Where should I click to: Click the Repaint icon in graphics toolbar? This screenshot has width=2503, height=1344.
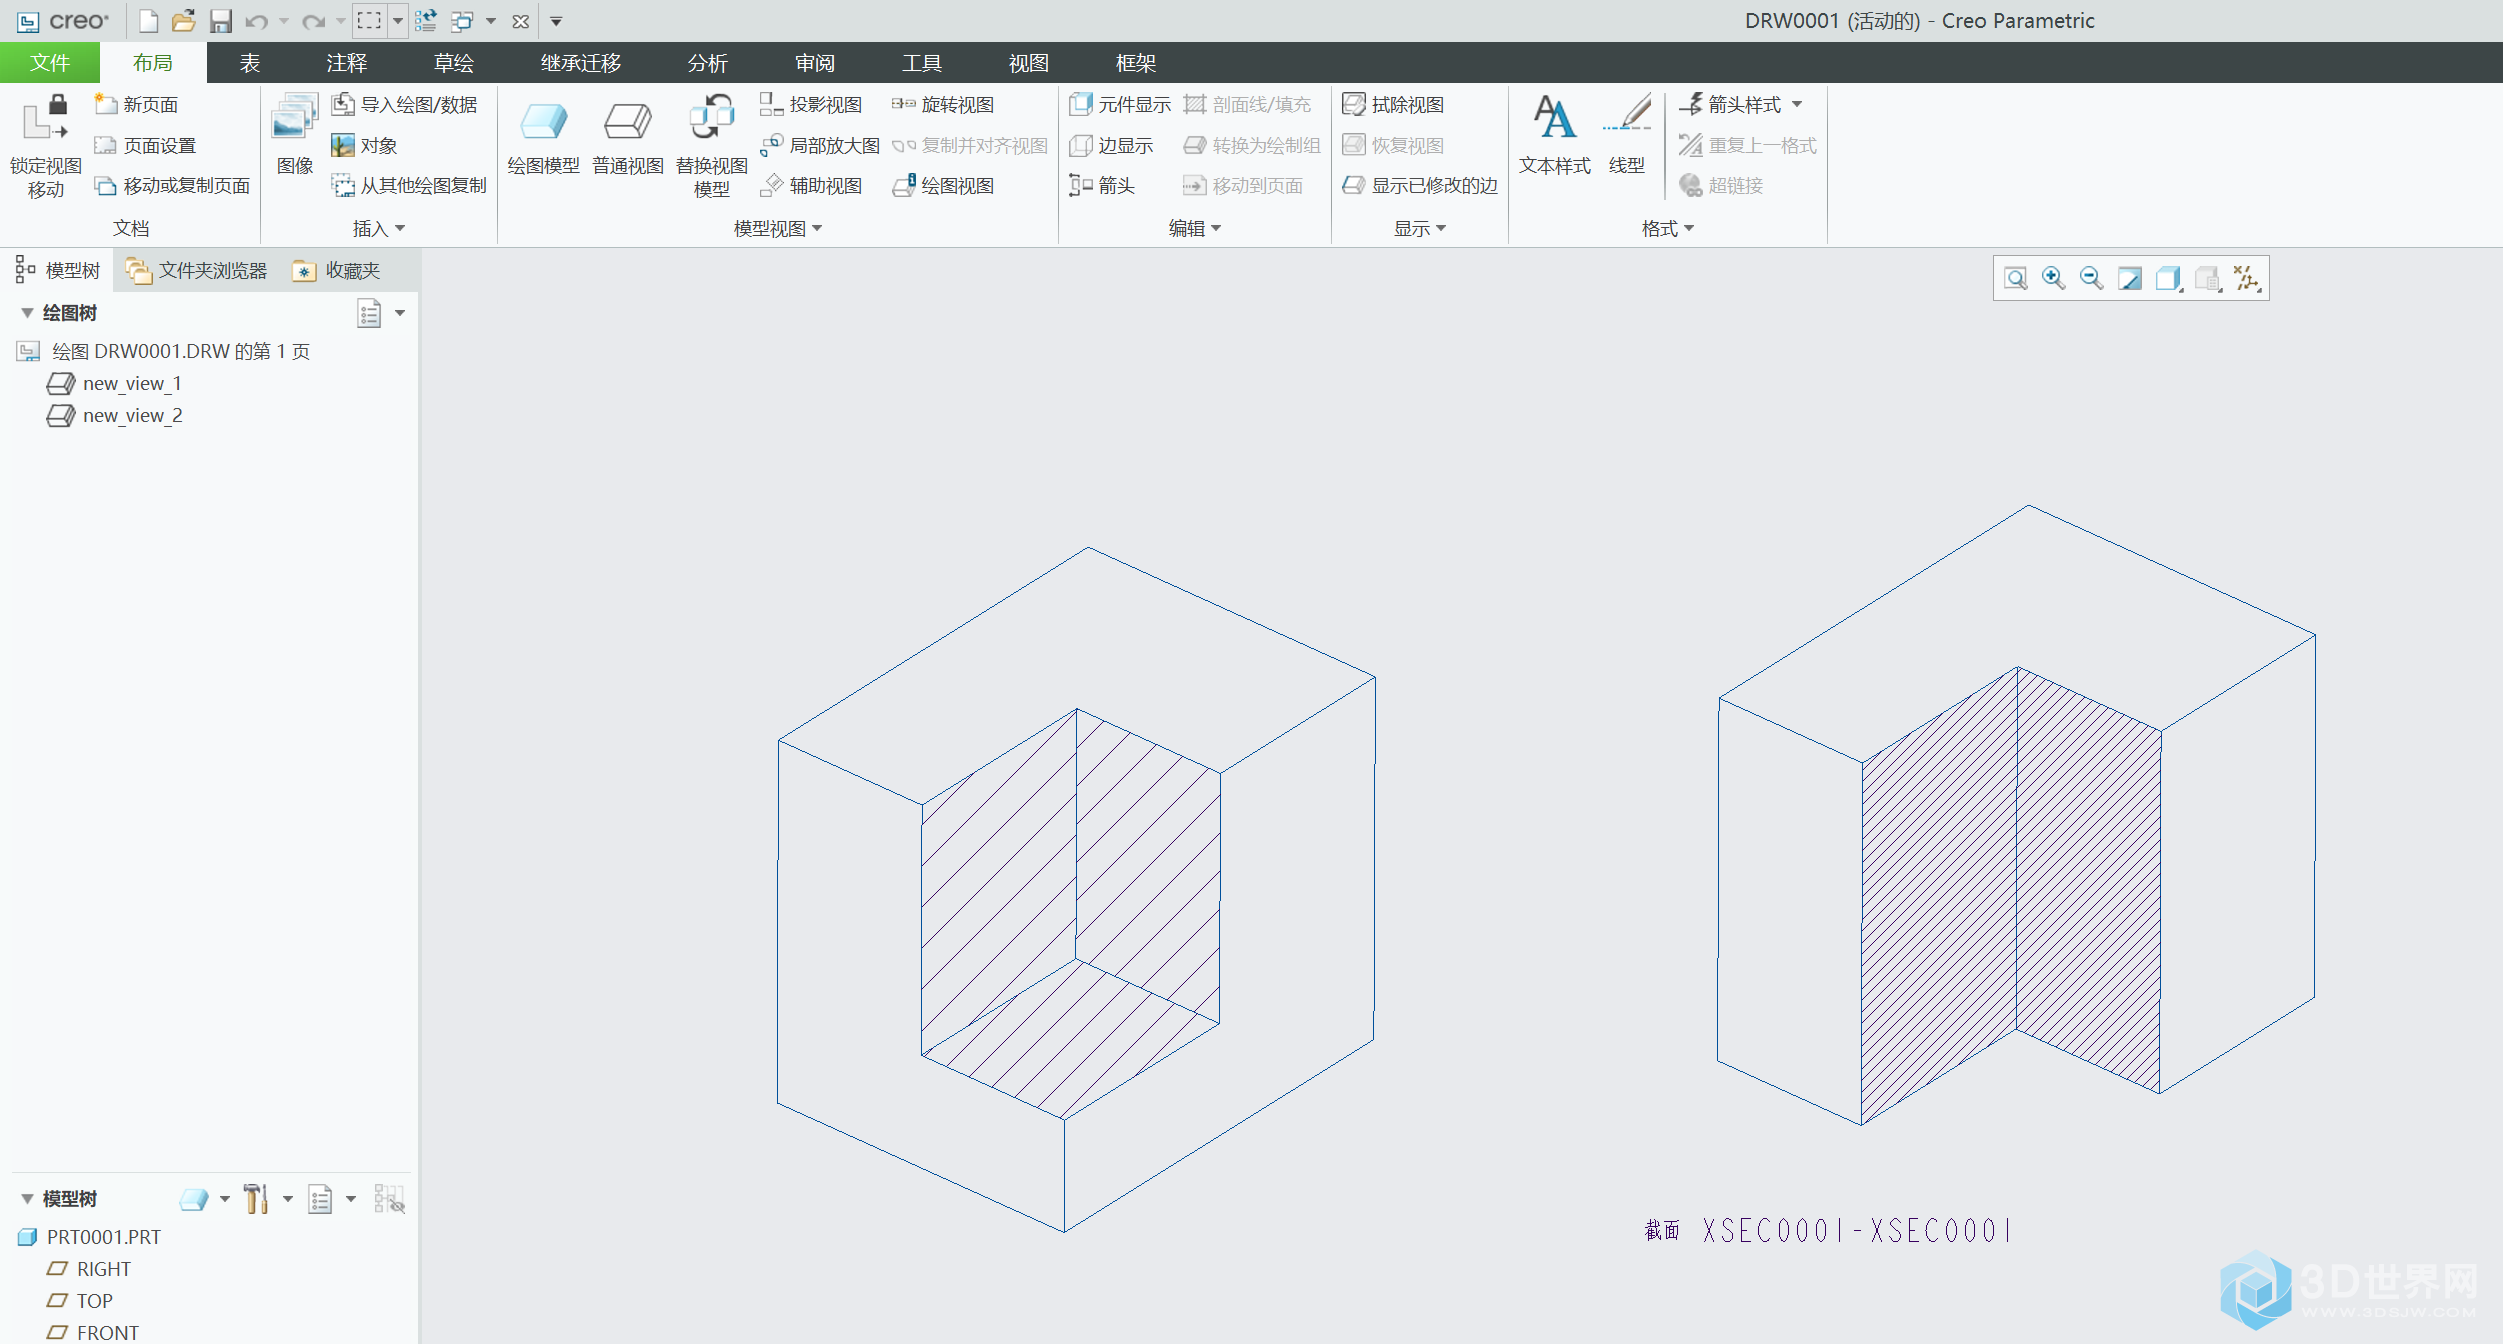coord(2129,278)
